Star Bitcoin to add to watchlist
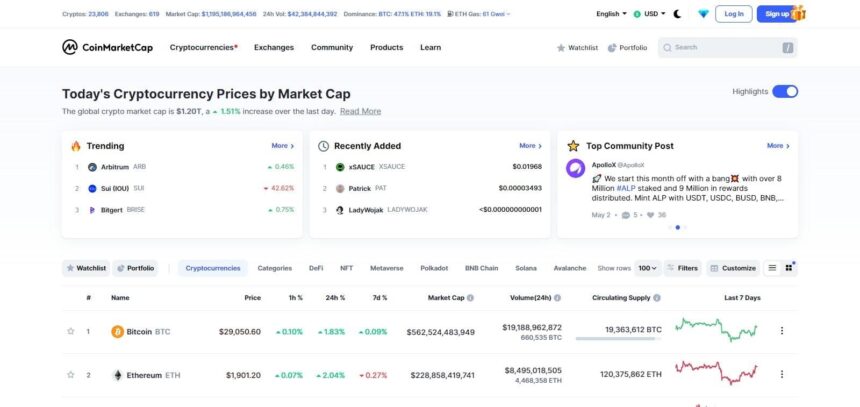Screen dimensions: 860x407 [x=70, y=331]
